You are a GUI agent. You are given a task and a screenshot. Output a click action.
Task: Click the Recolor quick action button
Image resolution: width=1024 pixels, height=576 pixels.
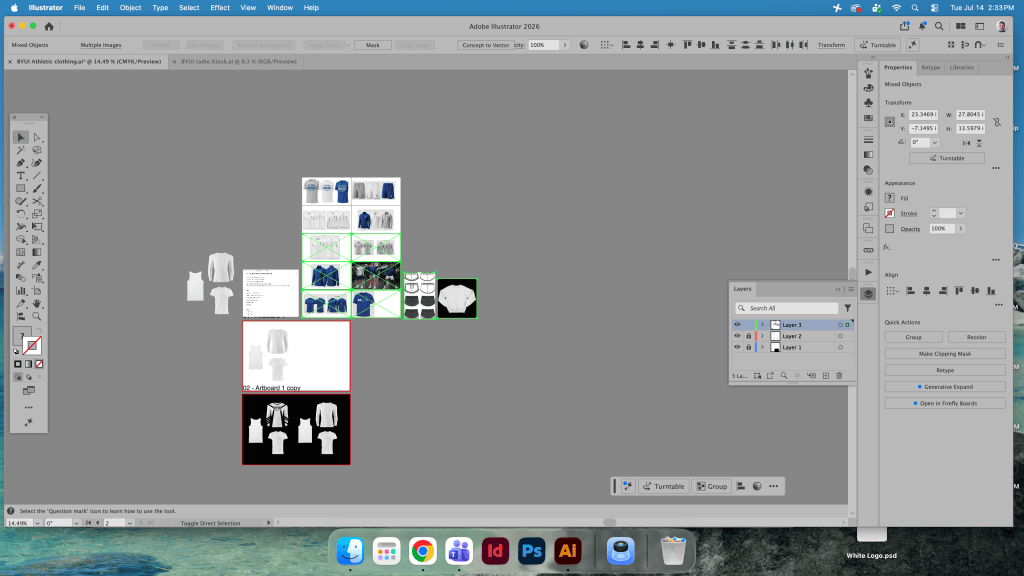click(x=976, y=337)
